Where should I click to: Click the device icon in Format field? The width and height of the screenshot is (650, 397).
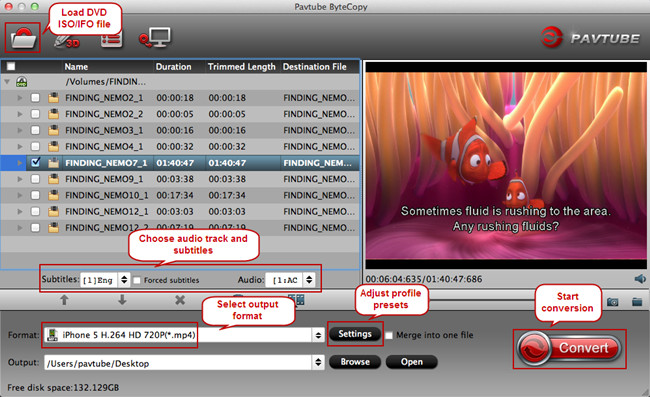(x=52, y=335)
